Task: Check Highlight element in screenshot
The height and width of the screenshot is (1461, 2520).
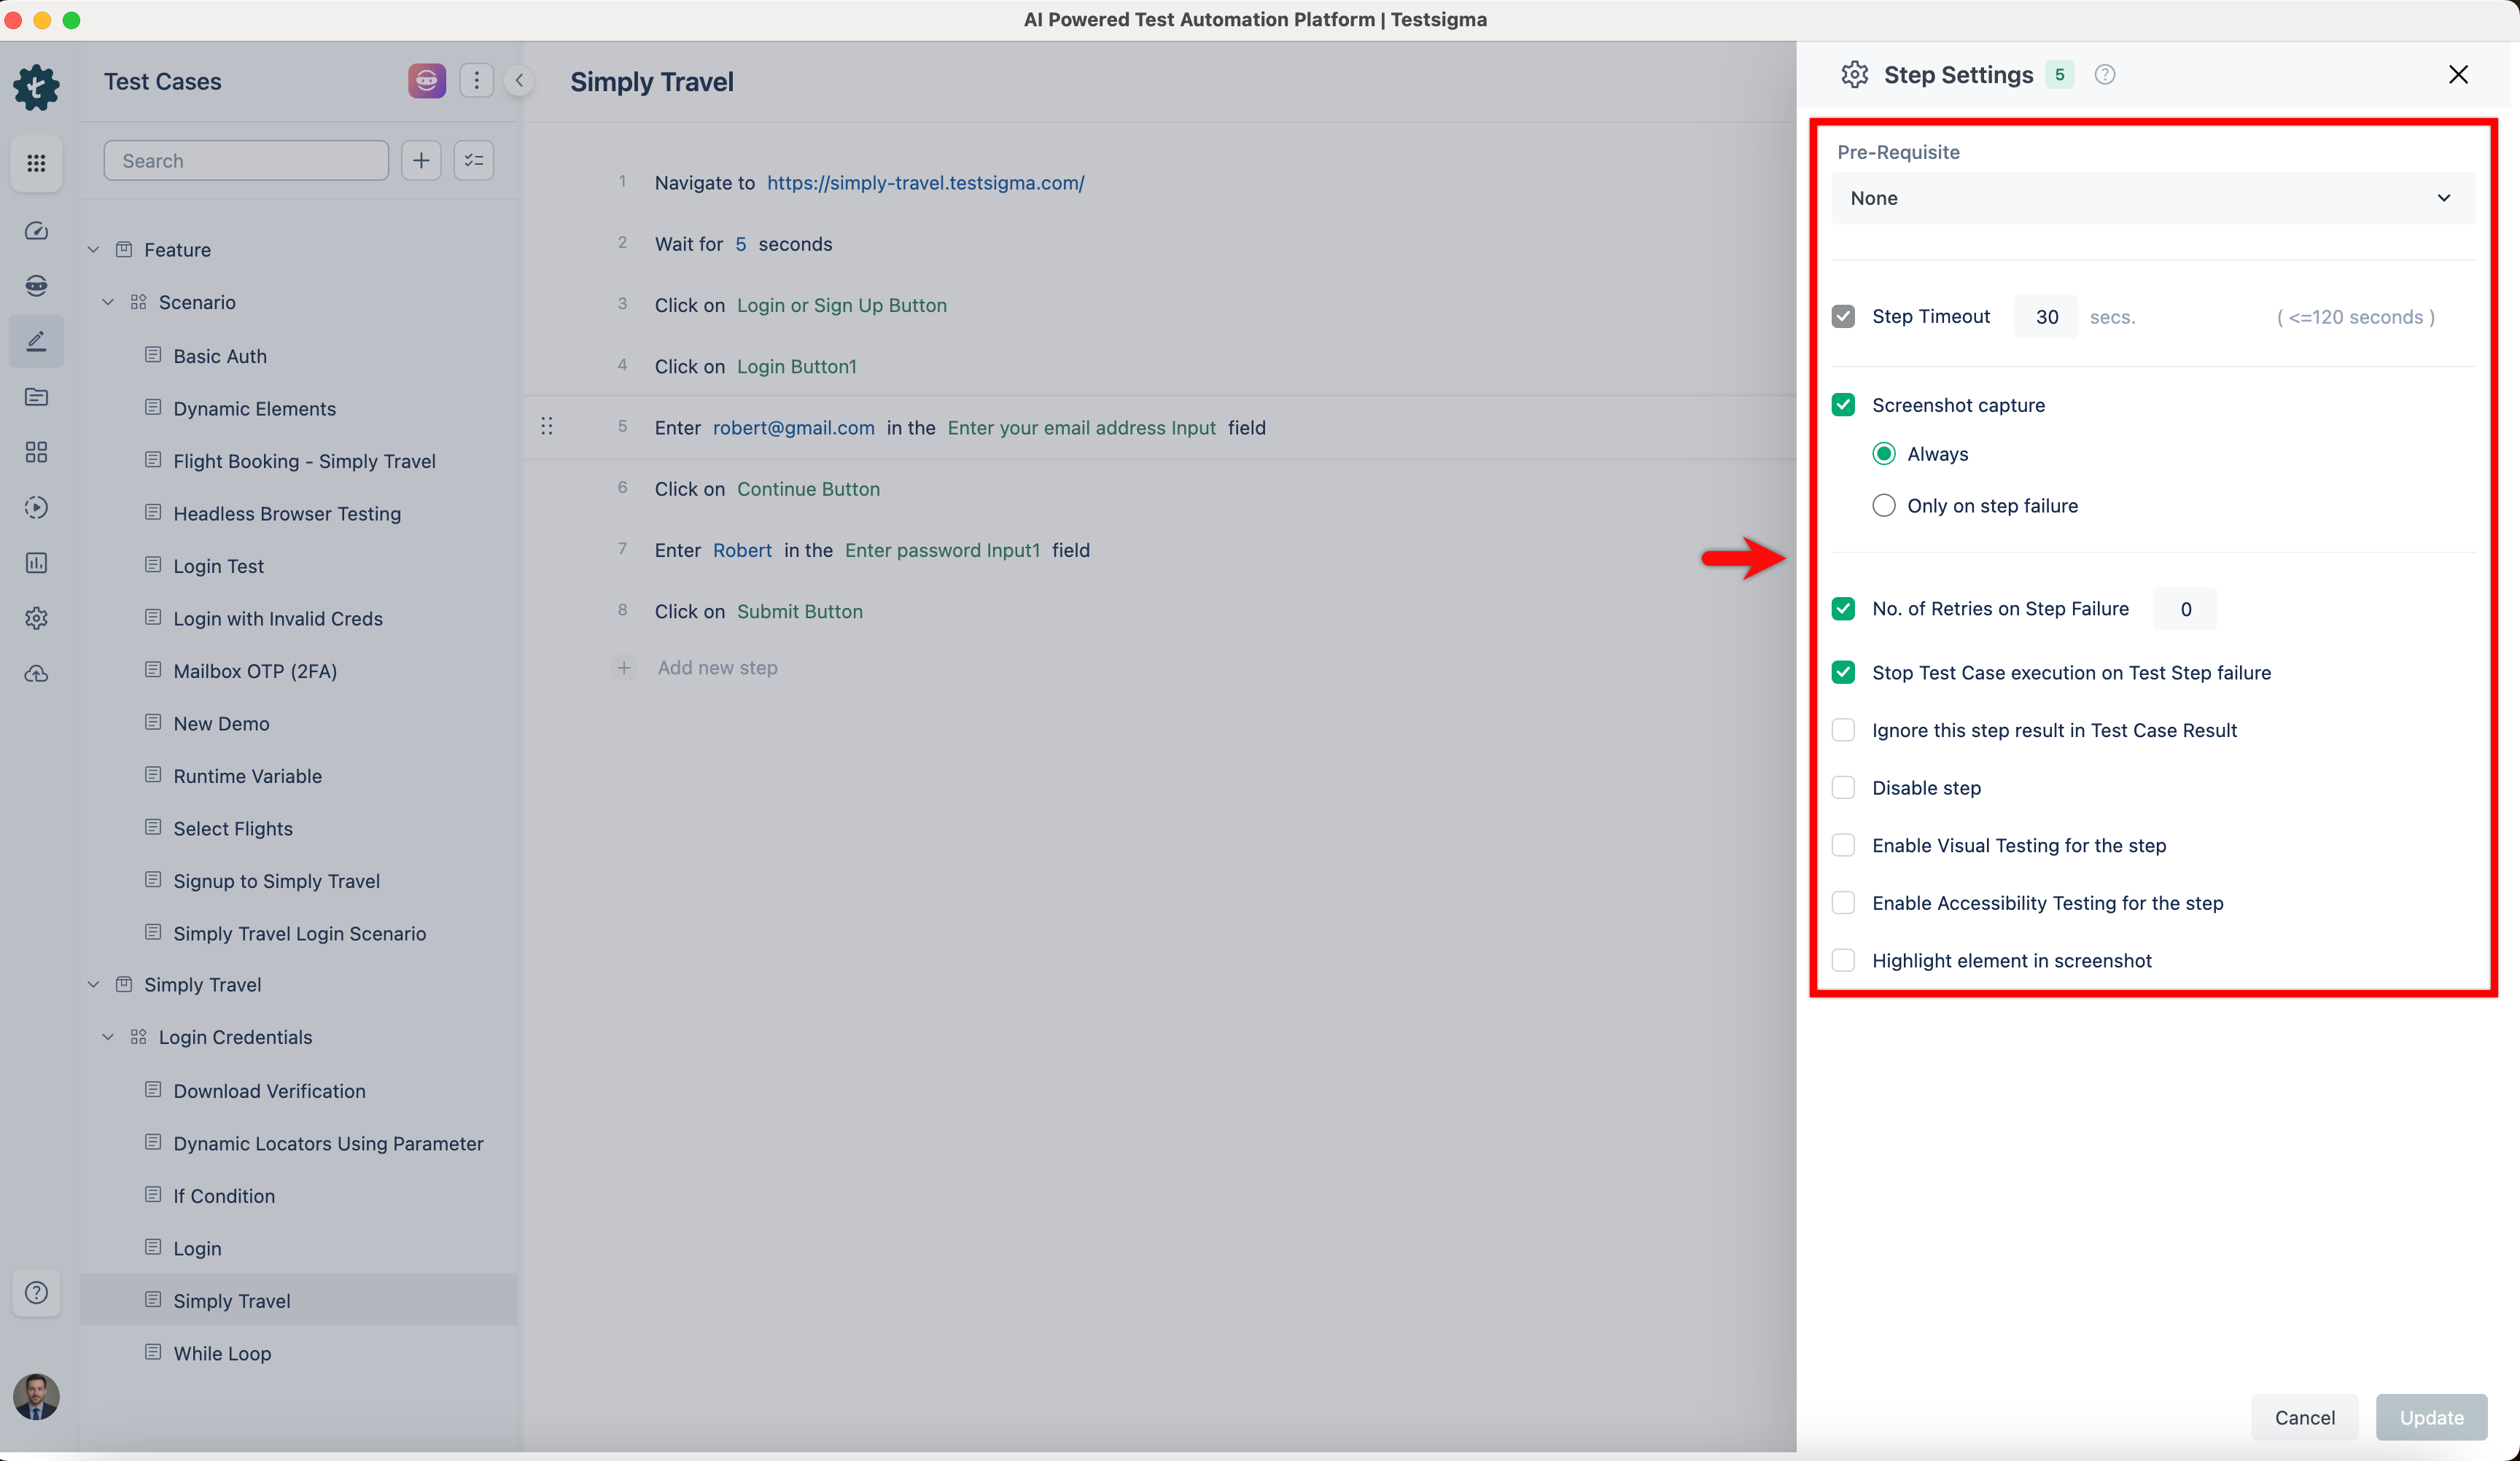Action: [x=1843, y=961]
